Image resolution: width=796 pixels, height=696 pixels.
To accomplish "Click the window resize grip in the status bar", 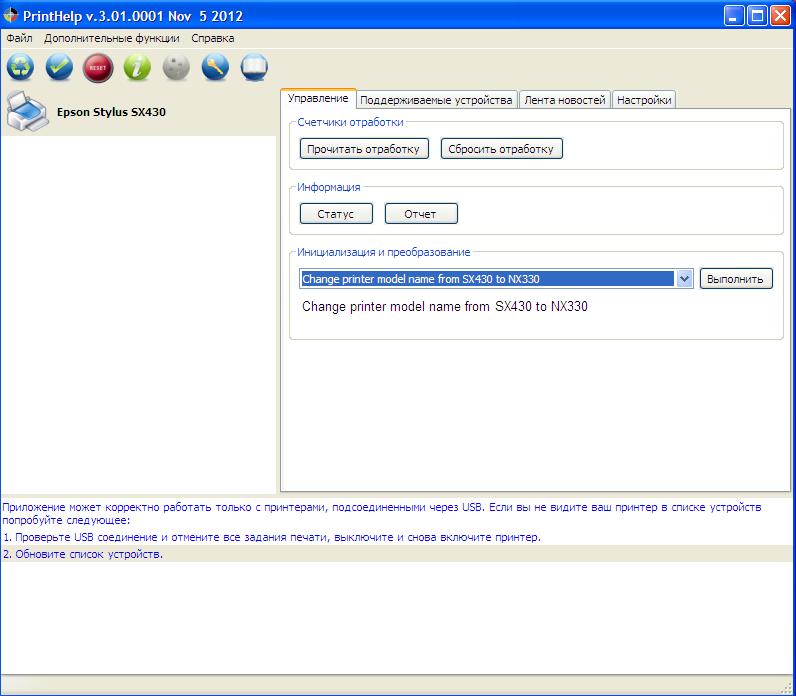I will [786, 687].
